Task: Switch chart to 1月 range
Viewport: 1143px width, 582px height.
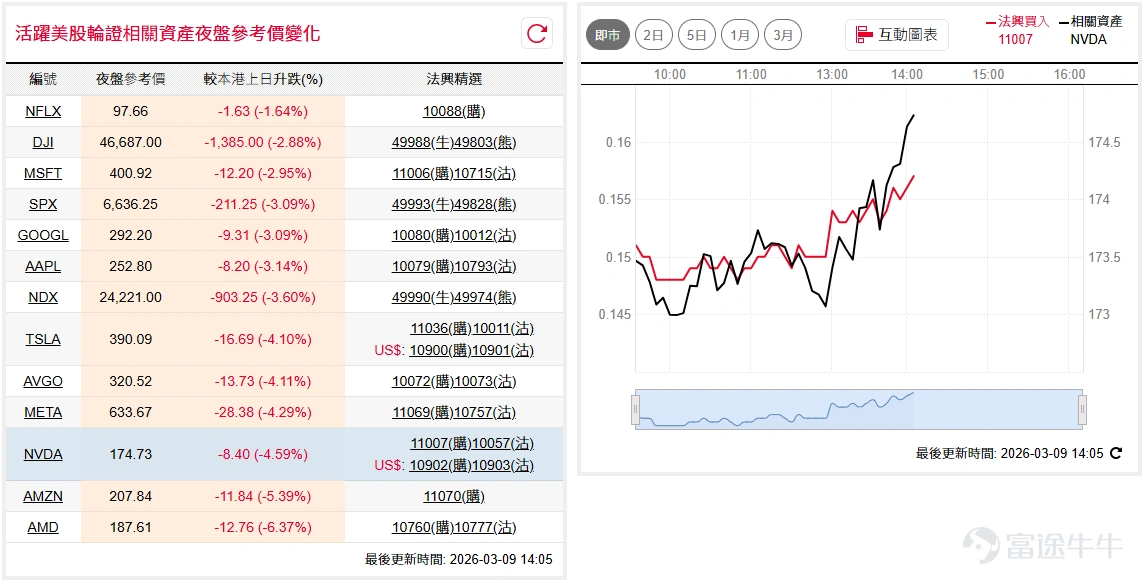Action: [x=740, y=35]
